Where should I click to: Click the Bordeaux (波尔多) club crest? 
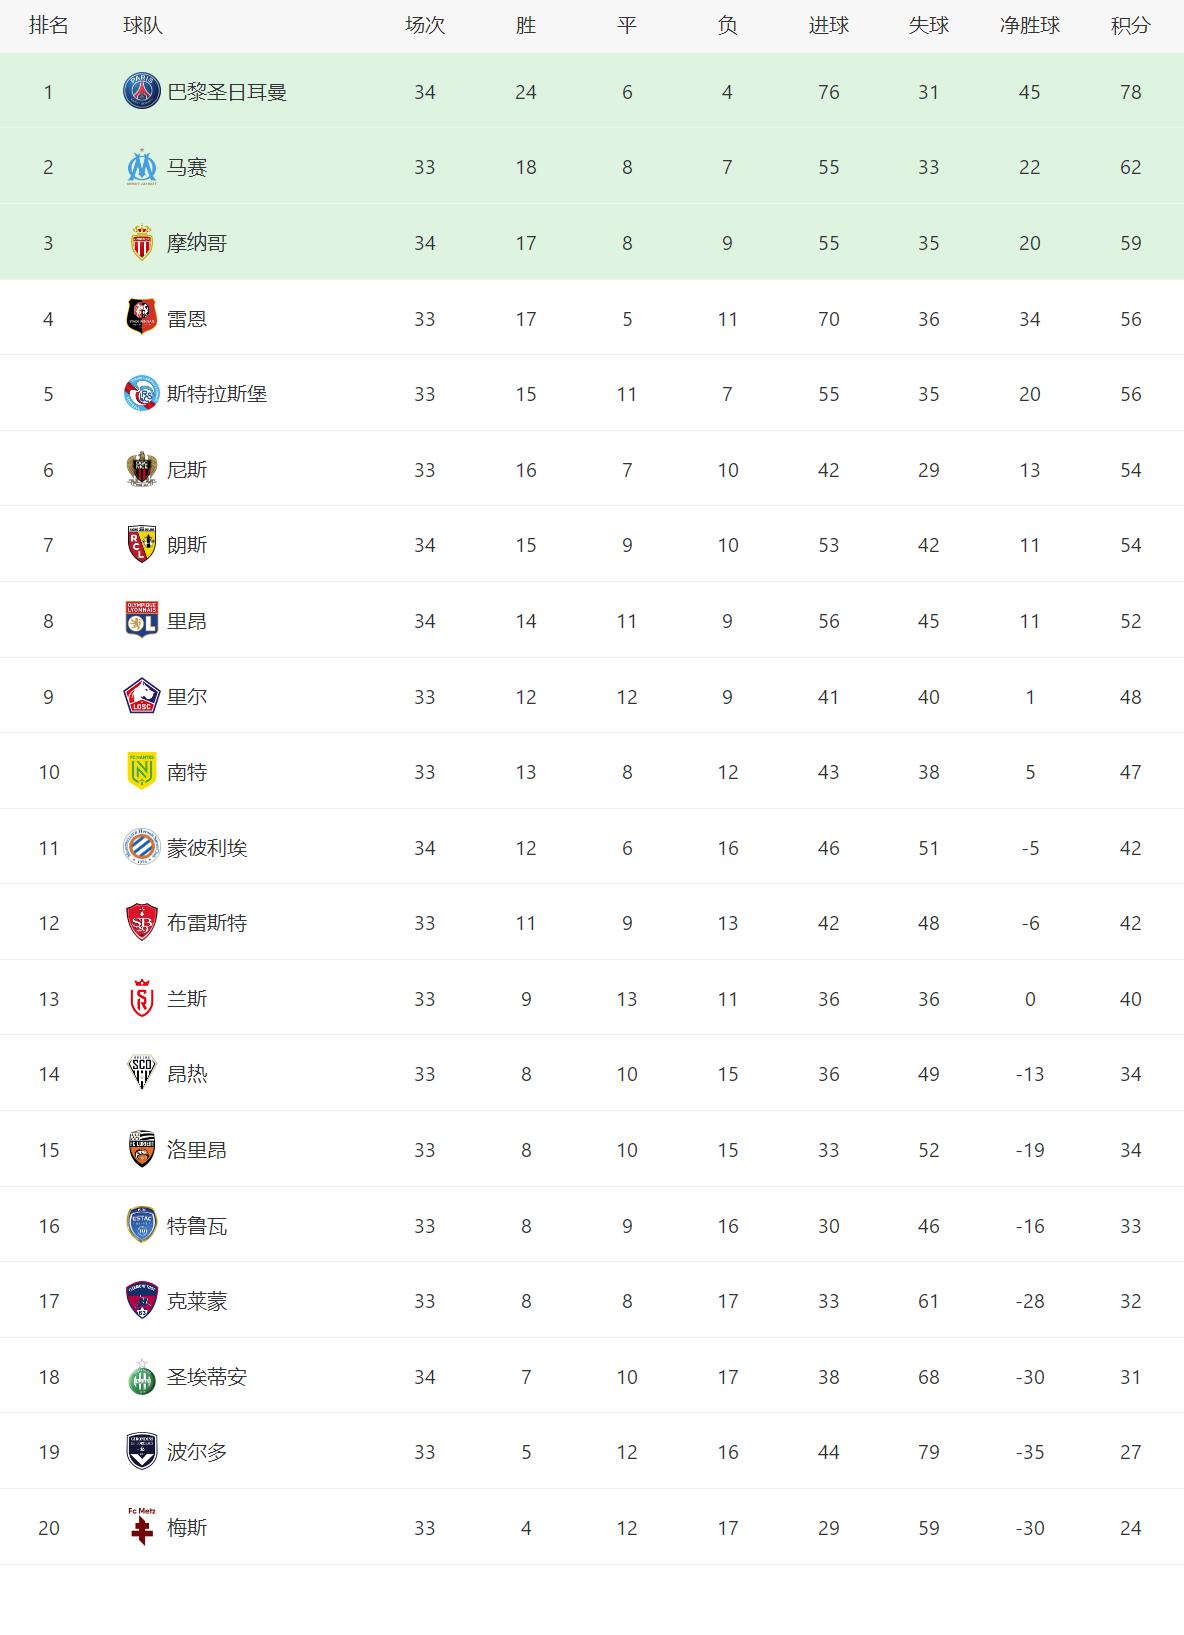141,1452
